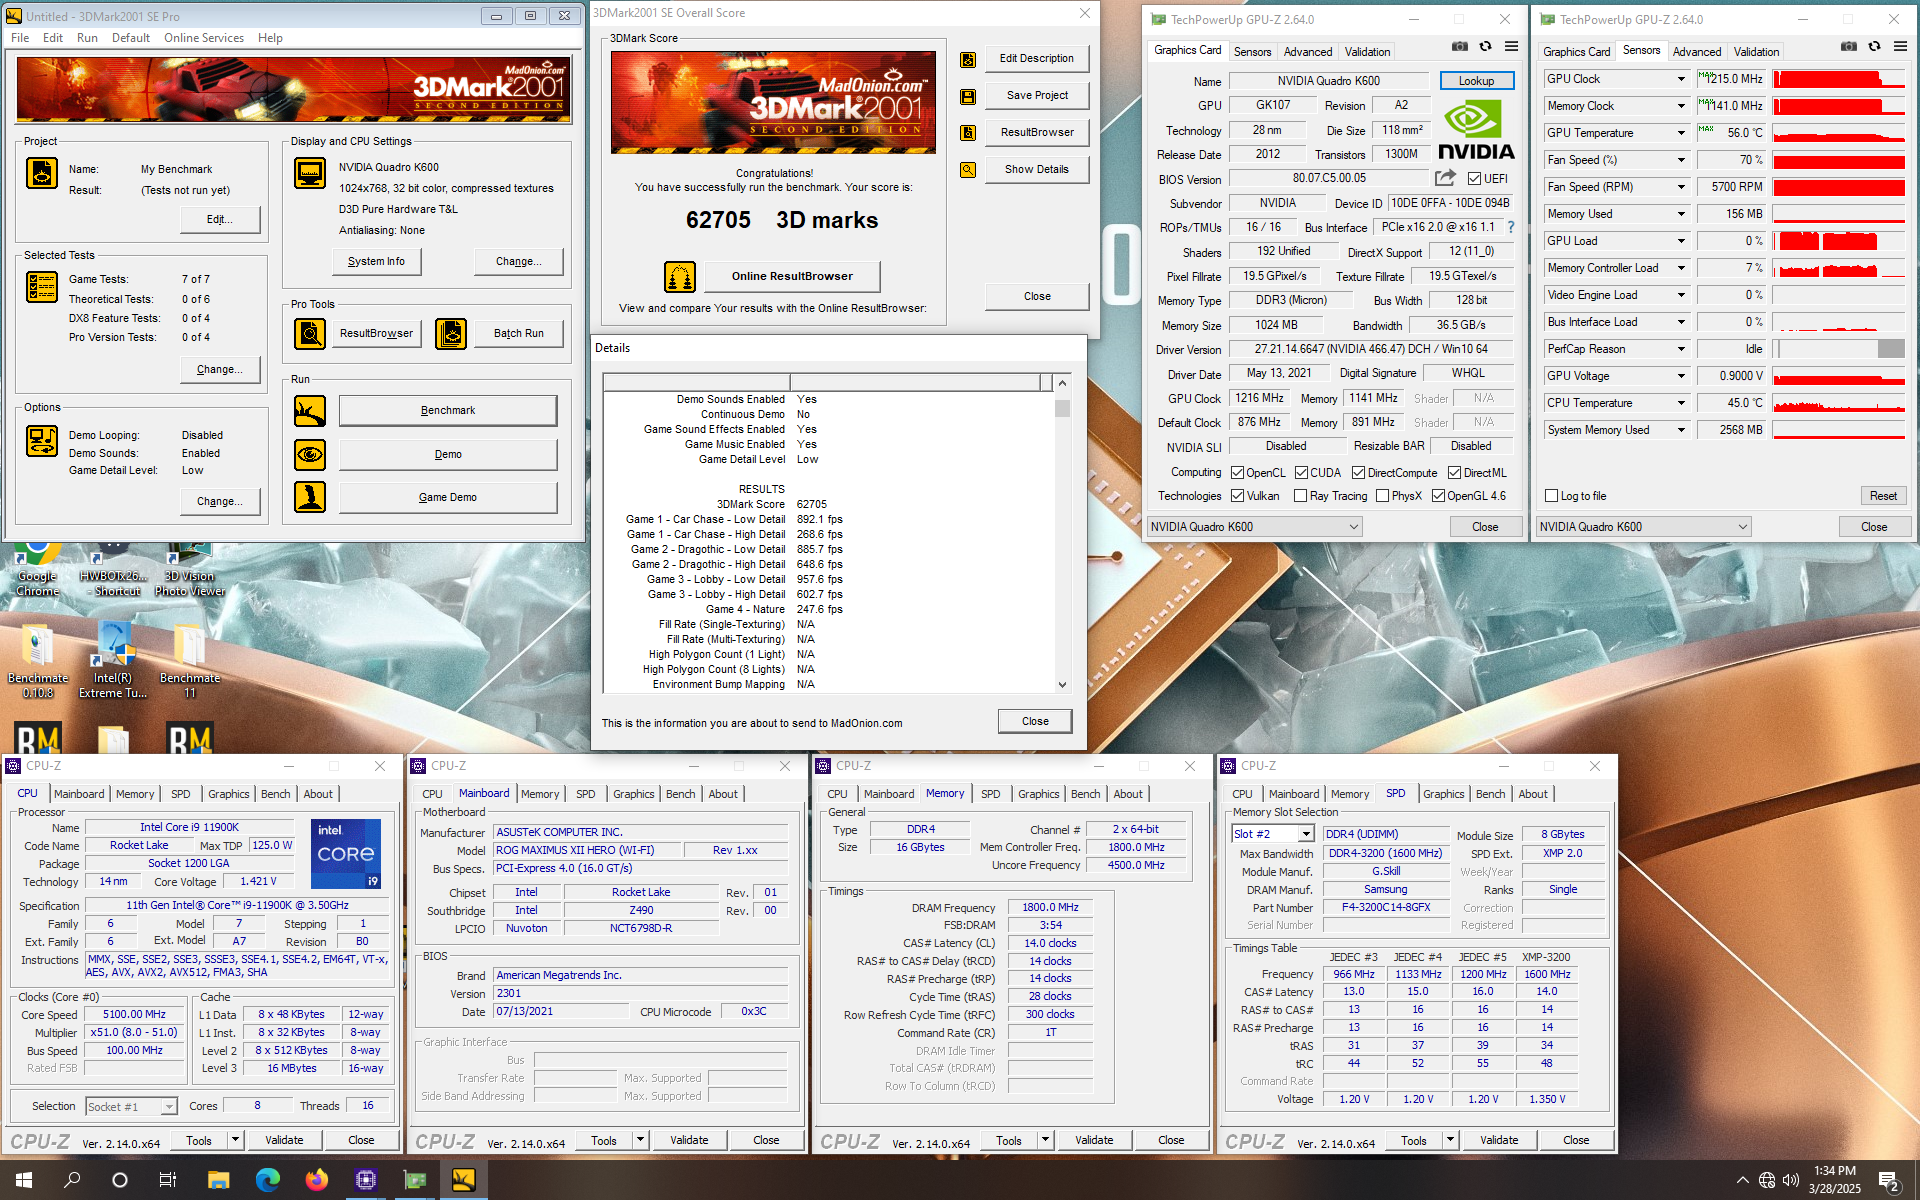Click the Details list scroll down arrow
This screenshot has height=1200, width=1920.
click(1062, 685)
